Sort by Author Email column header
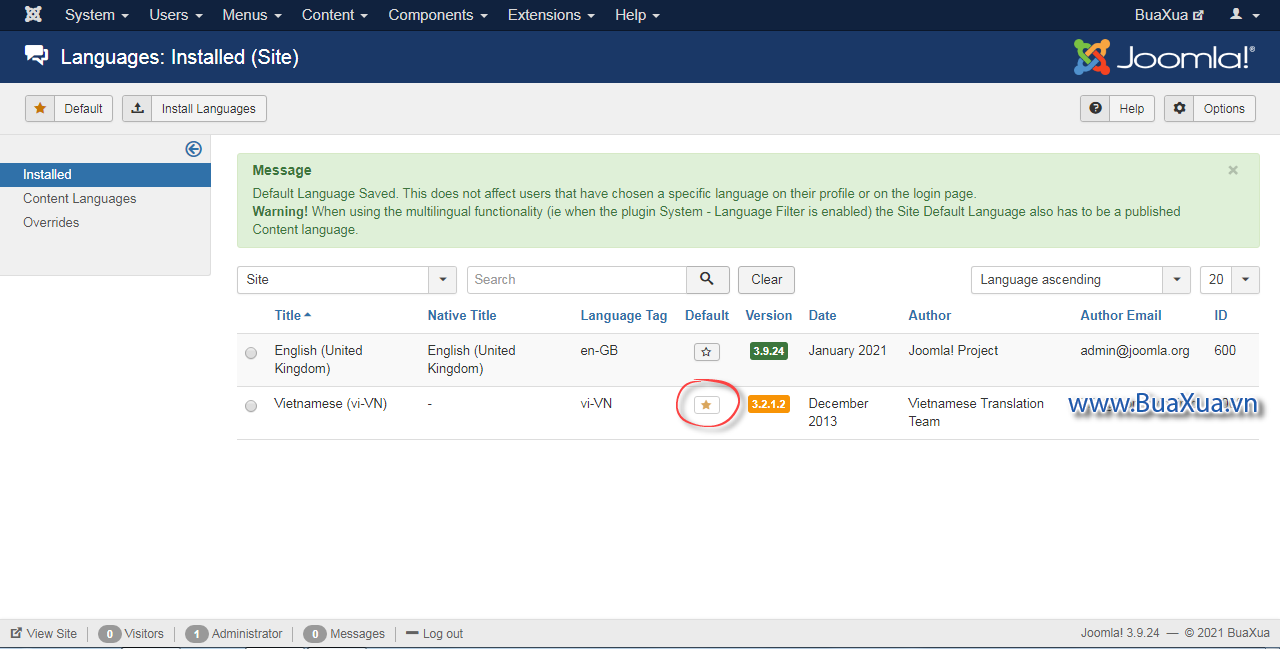This screenshot has width=1280, height=649. tap(1121, 315)
